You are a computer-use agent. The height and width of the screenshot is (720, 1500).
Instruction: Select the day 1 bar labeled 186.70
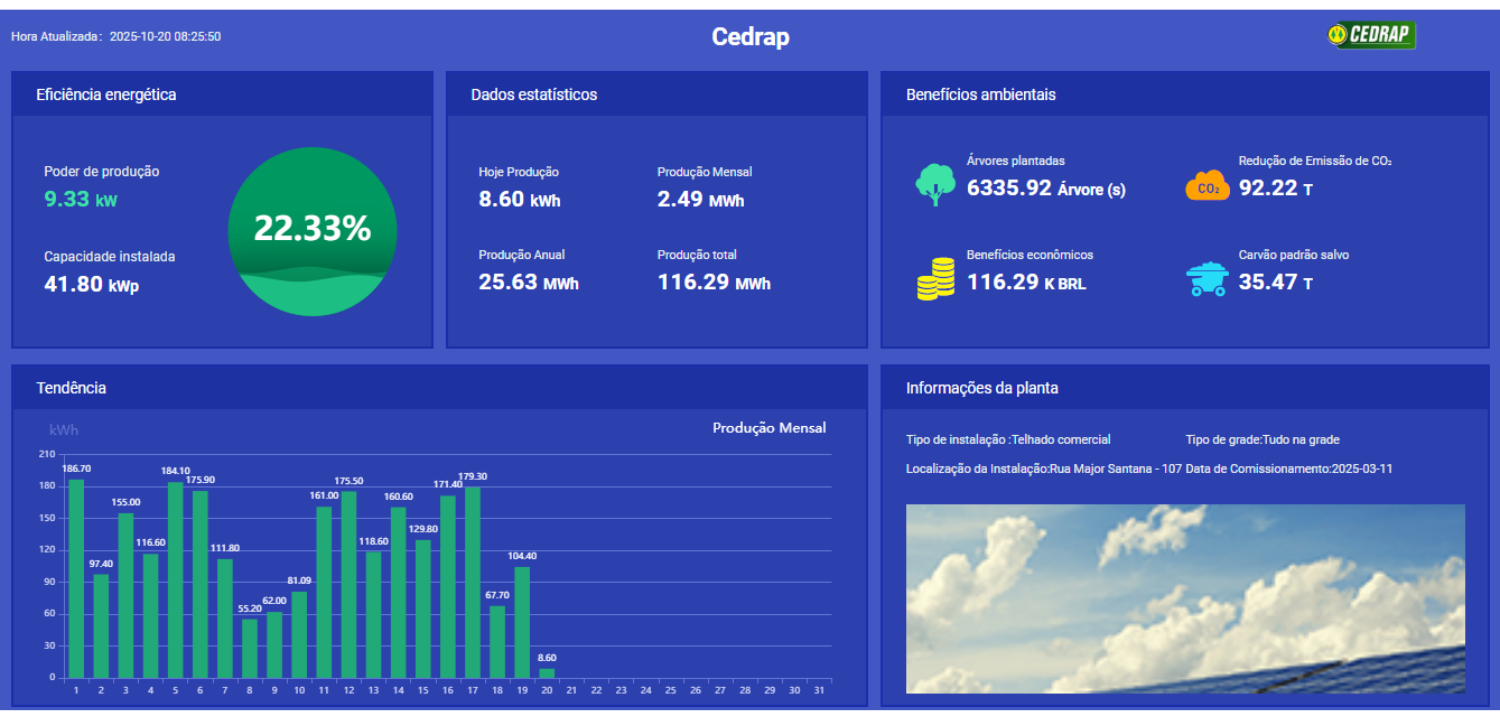(x=76, y=579)
